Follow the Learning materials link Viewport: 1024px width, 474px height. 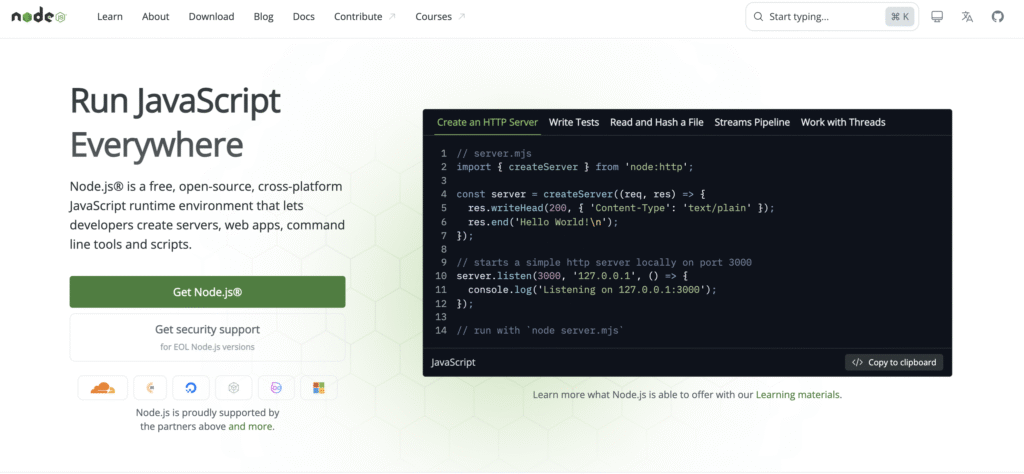(798, 394)
